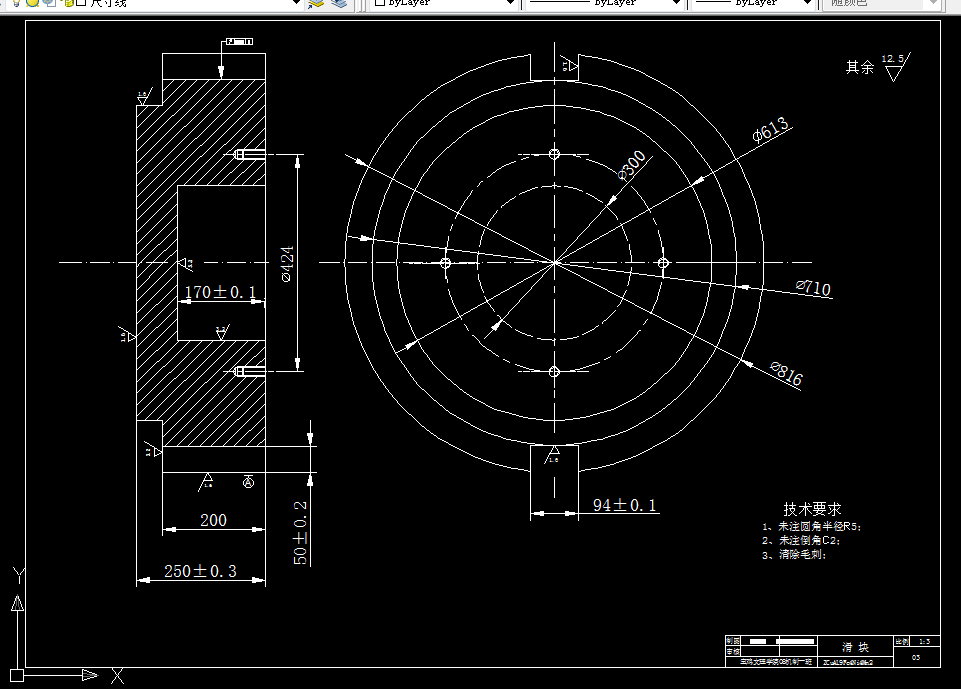Select roughness symbol inside the section cavity
The height and width of the screenshot is (689, 961).
point(222,333)
